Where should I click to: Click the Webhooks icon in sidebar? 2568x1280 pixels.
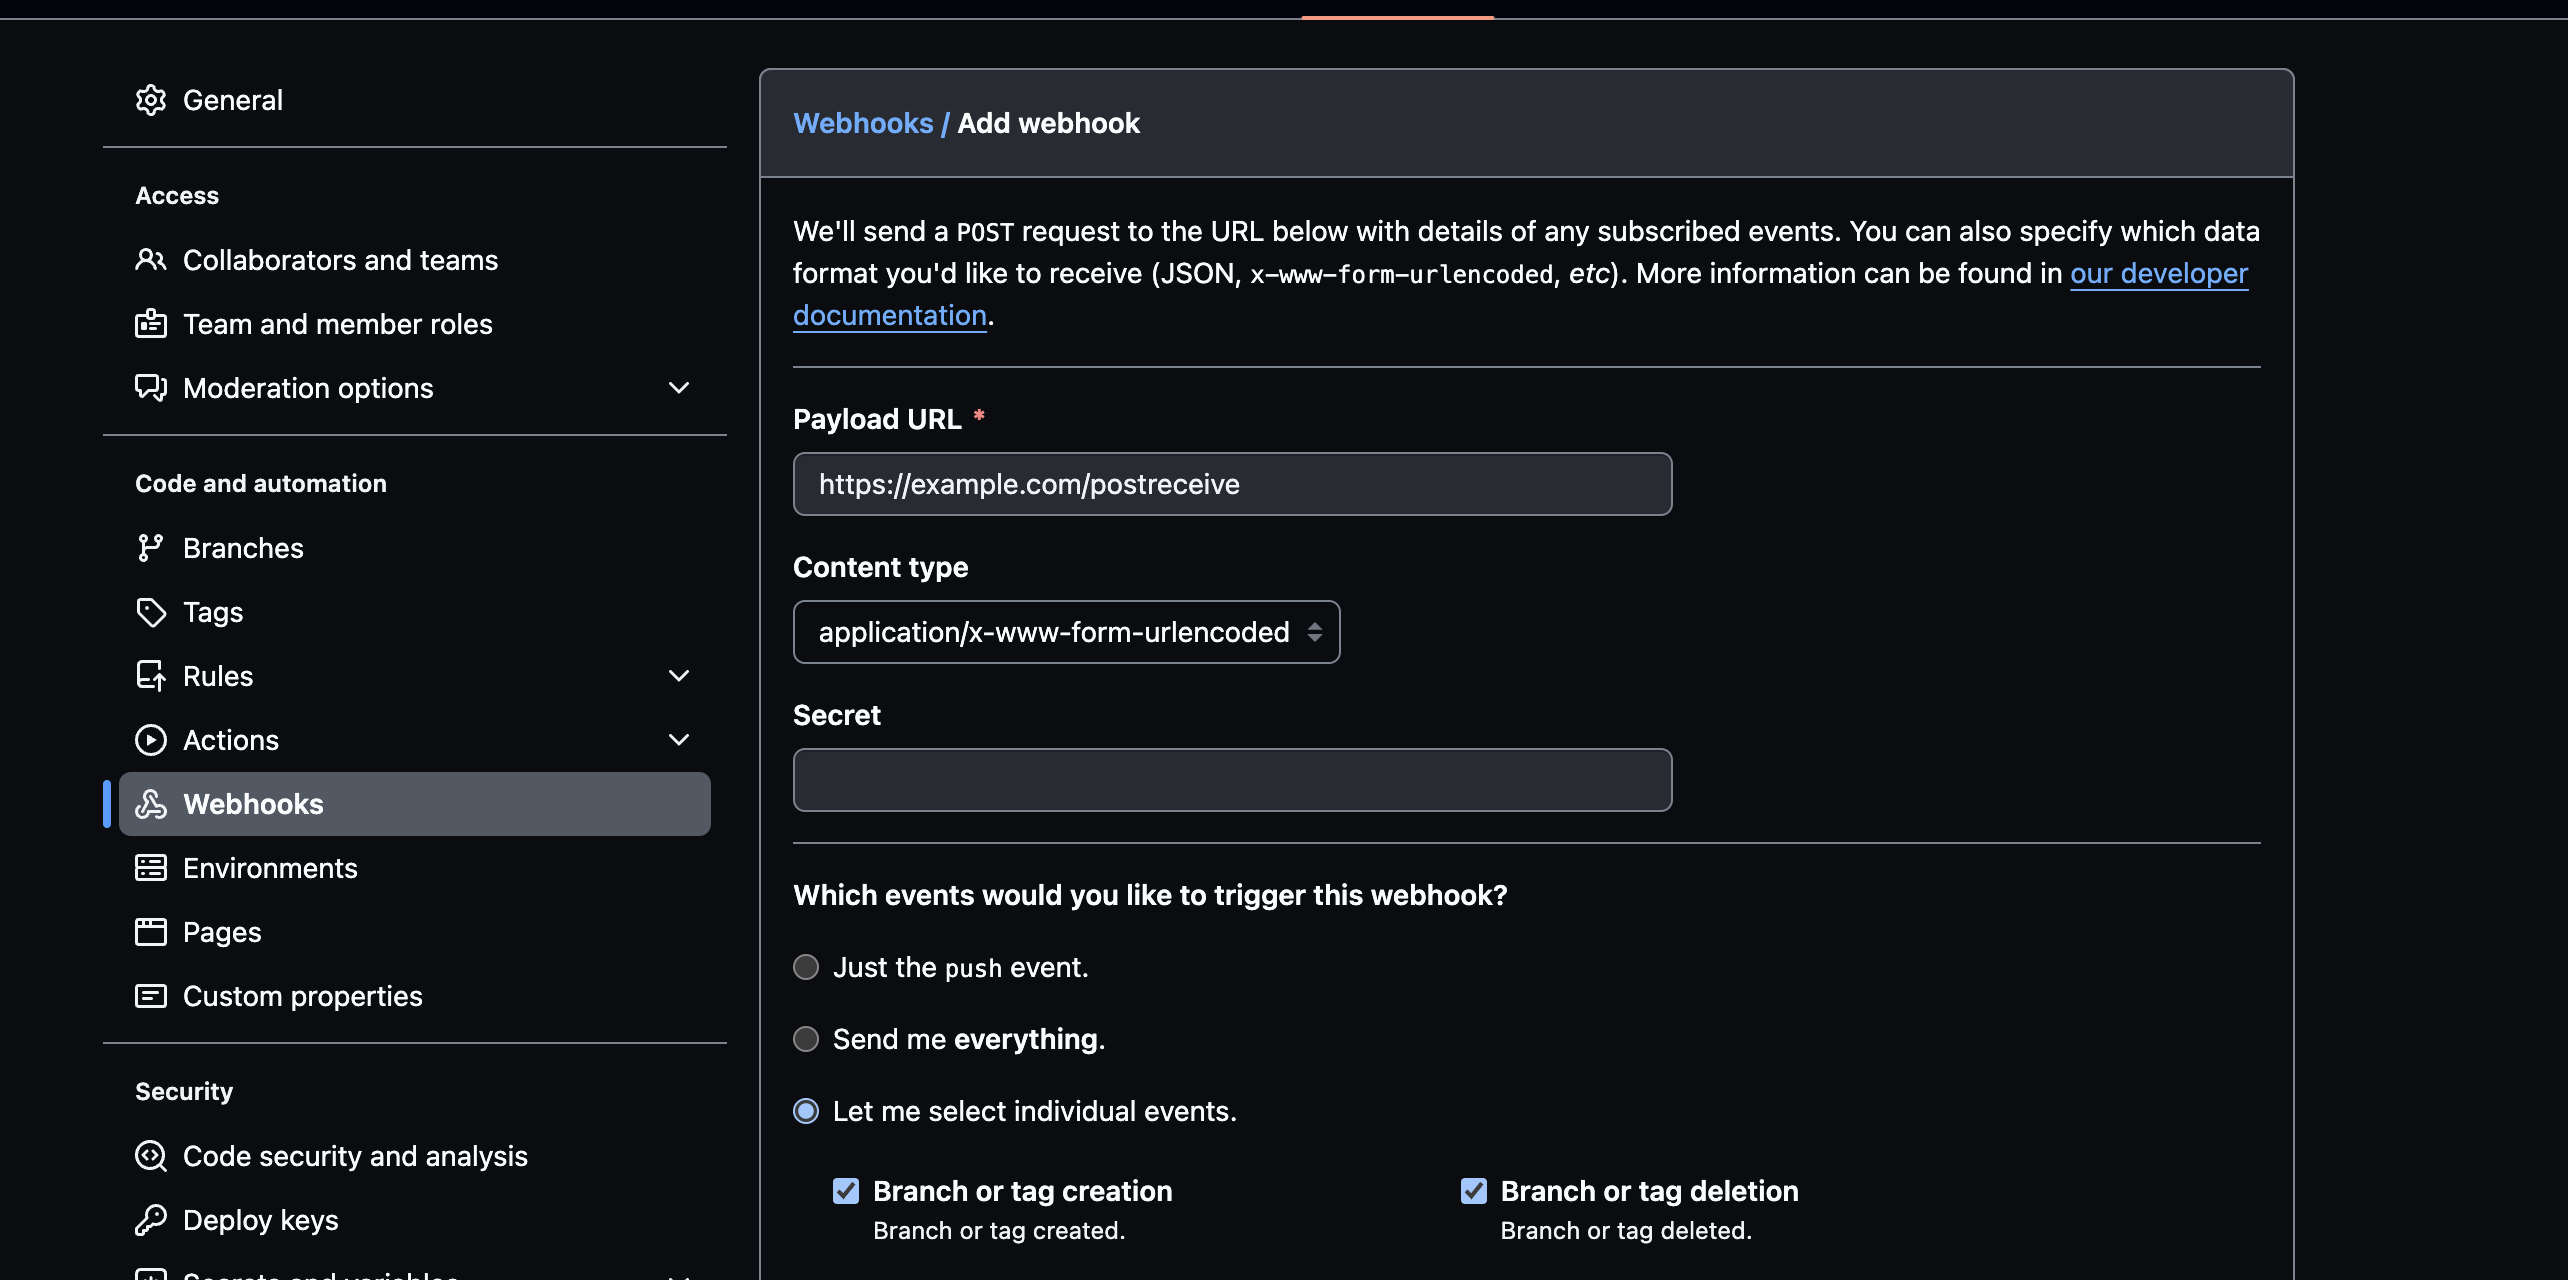click(x=151, y=804)
